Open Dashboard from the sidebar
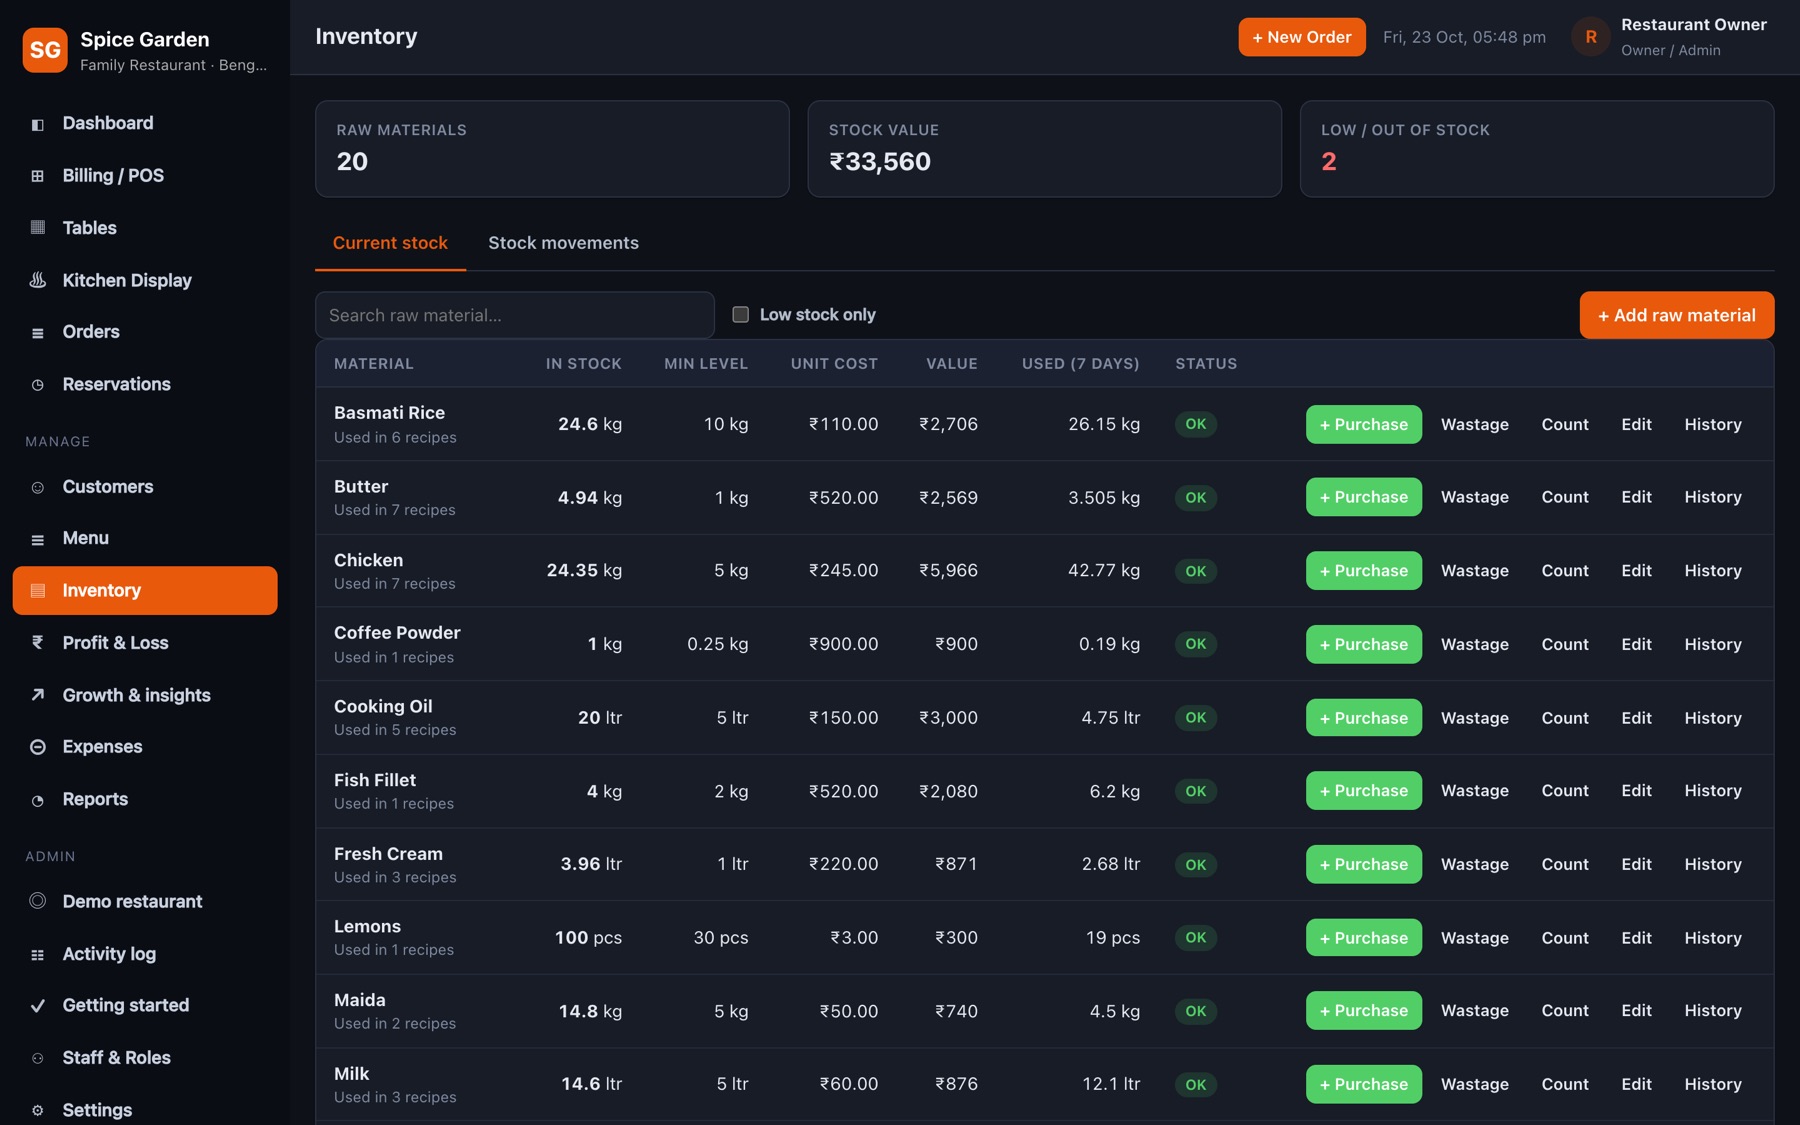1800x1125 pixels. (145, 124)
